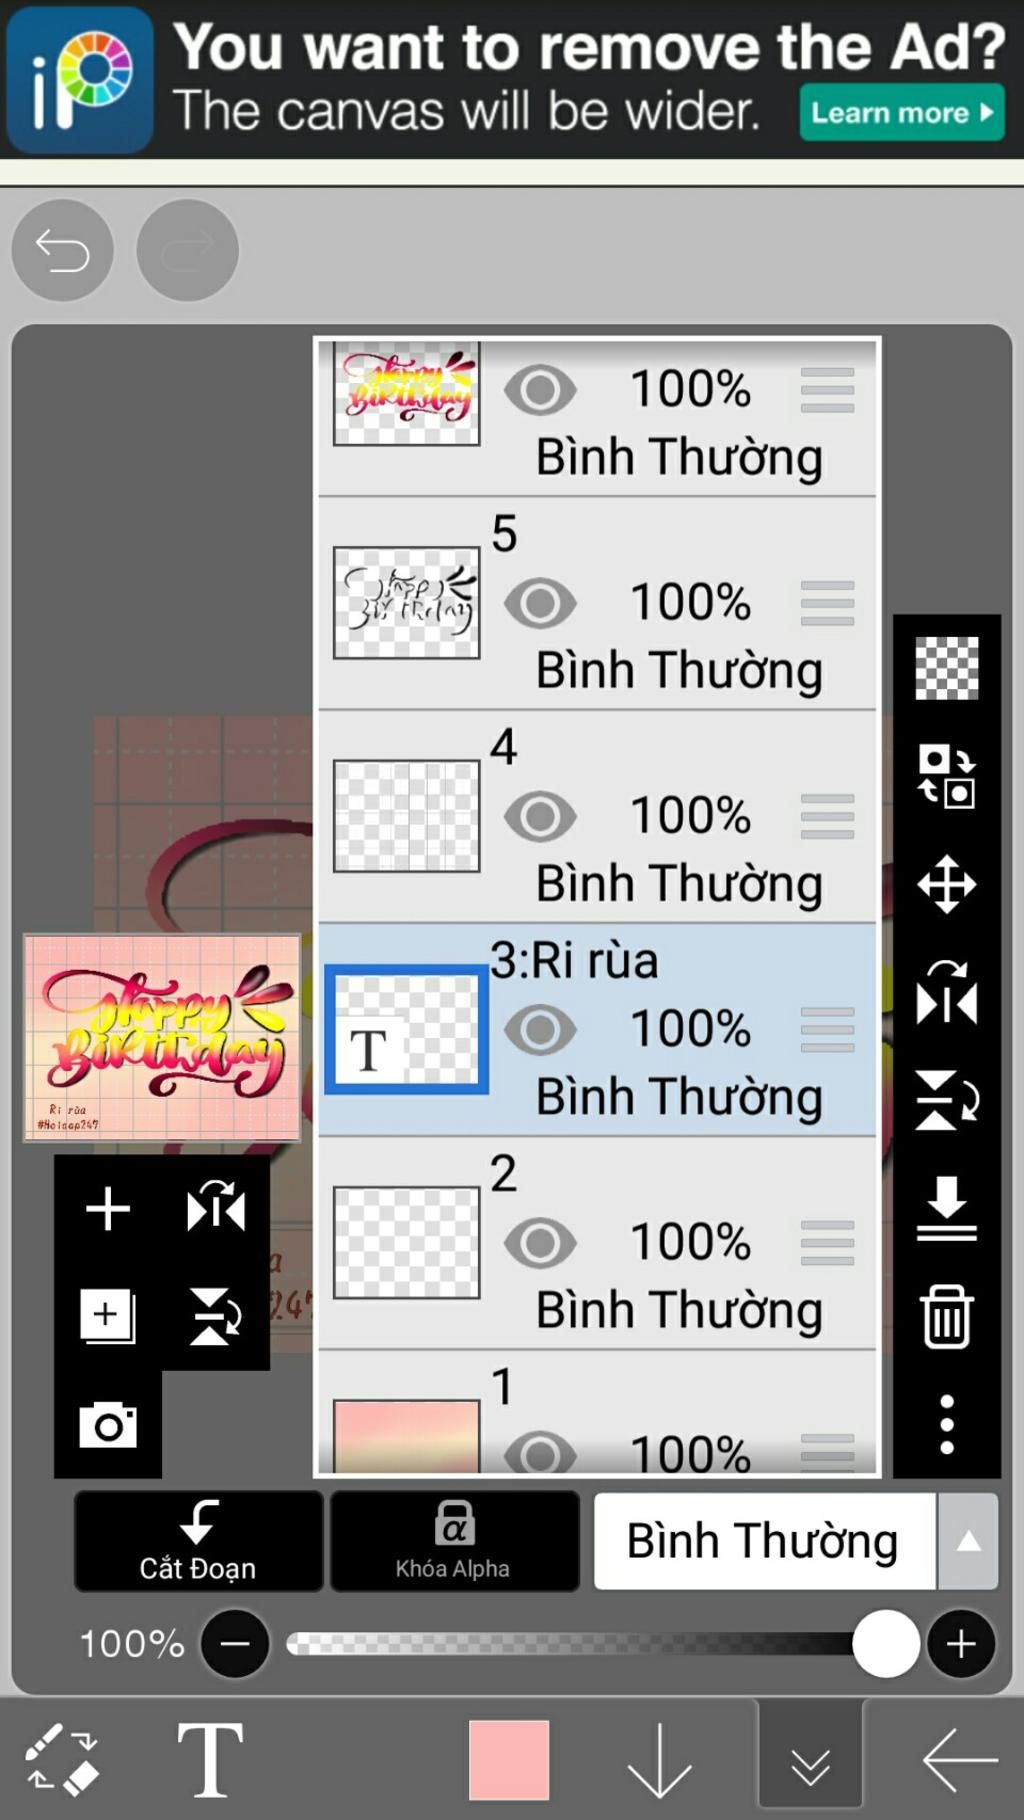Click the Cắt Đoạn clipping button
This screenshot has width=1024, height=1820.
point(198,1541)
